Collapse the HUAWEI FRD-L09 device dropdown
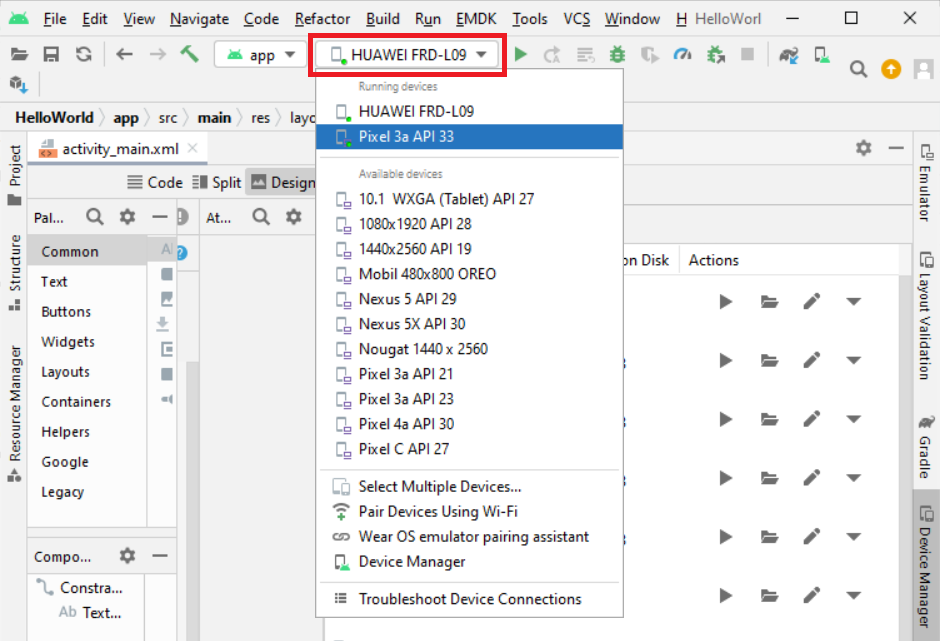940x642 pixels. pos(410,55)
